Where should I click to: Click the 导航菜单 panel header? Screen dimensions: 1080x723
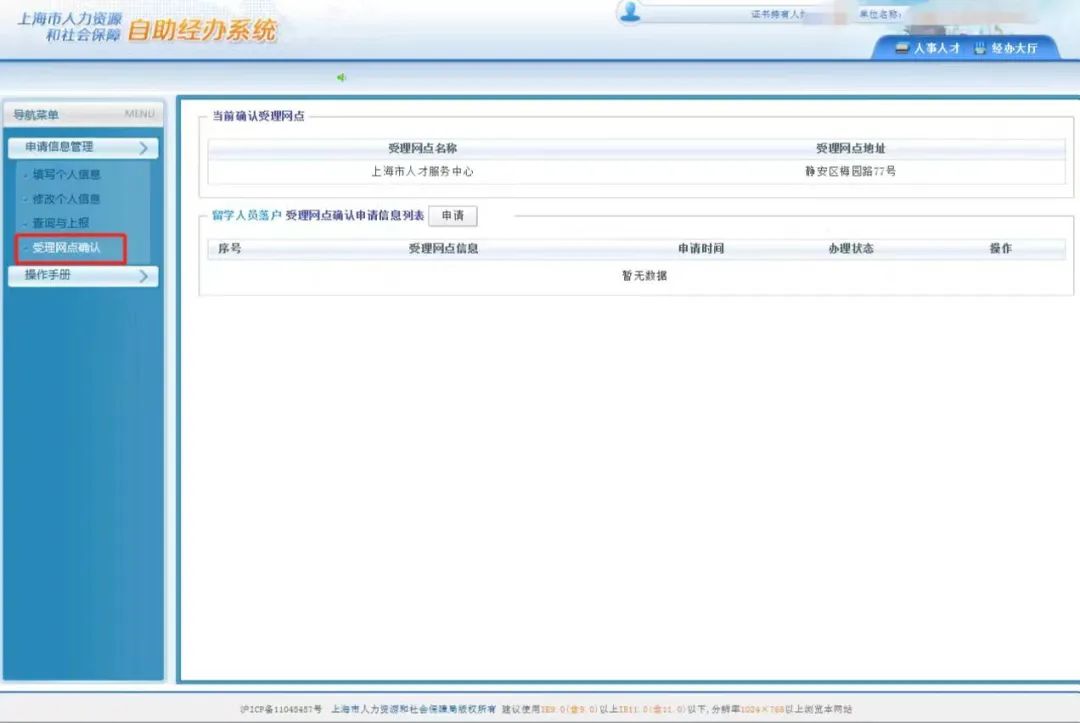pyautogui.click(x=83, y=114)
